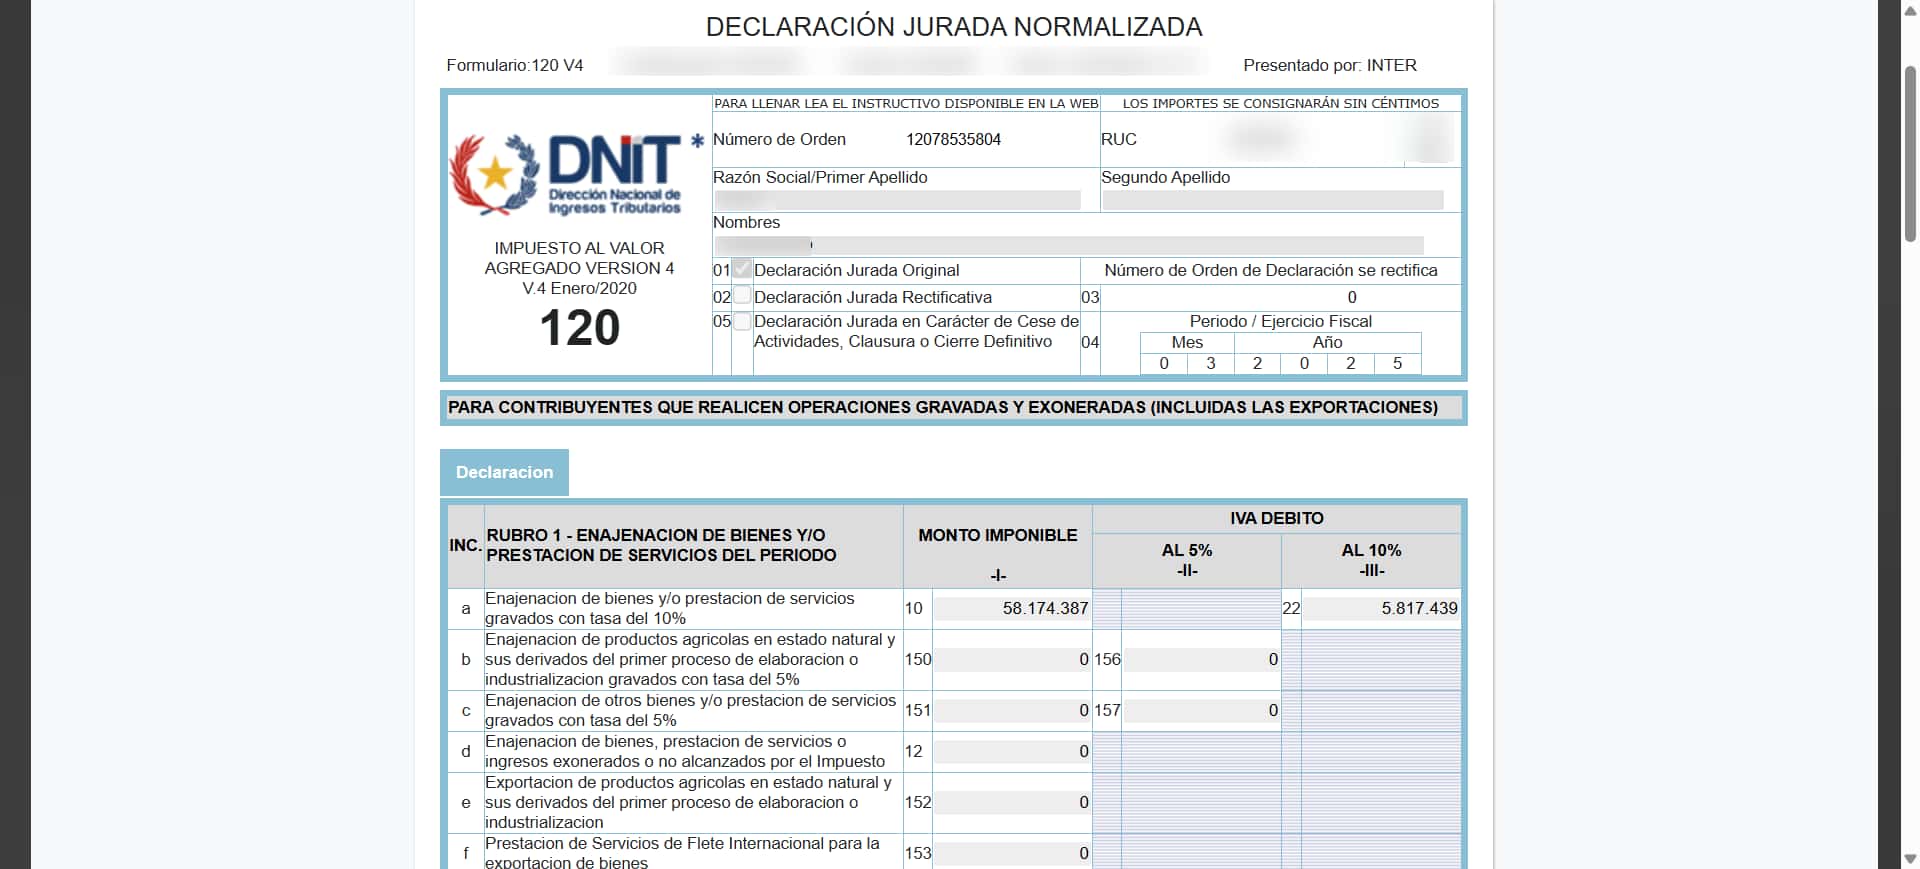Click 'IMPUESTO AL VALOR AGREGADO VERSION 4' text

click(x=579, y=258)
